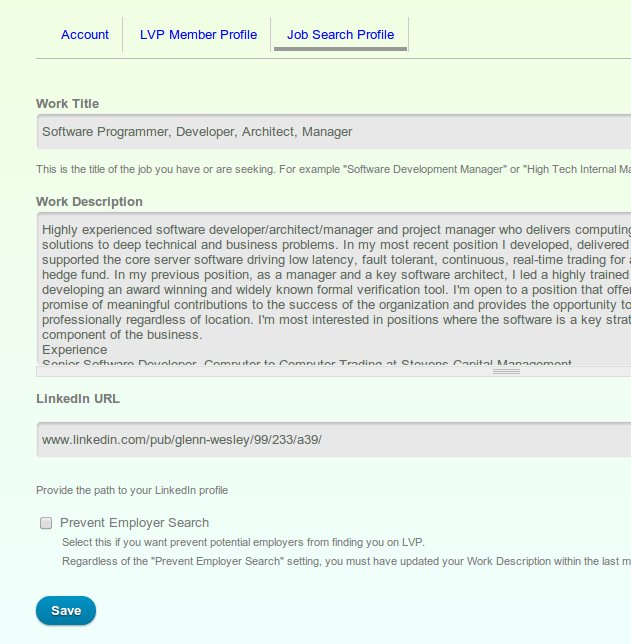Image resolution: width=631 pixels, height=644 pixels.
Task: Click the "Regardless of the" setting note
Action: tap(340, 562)
